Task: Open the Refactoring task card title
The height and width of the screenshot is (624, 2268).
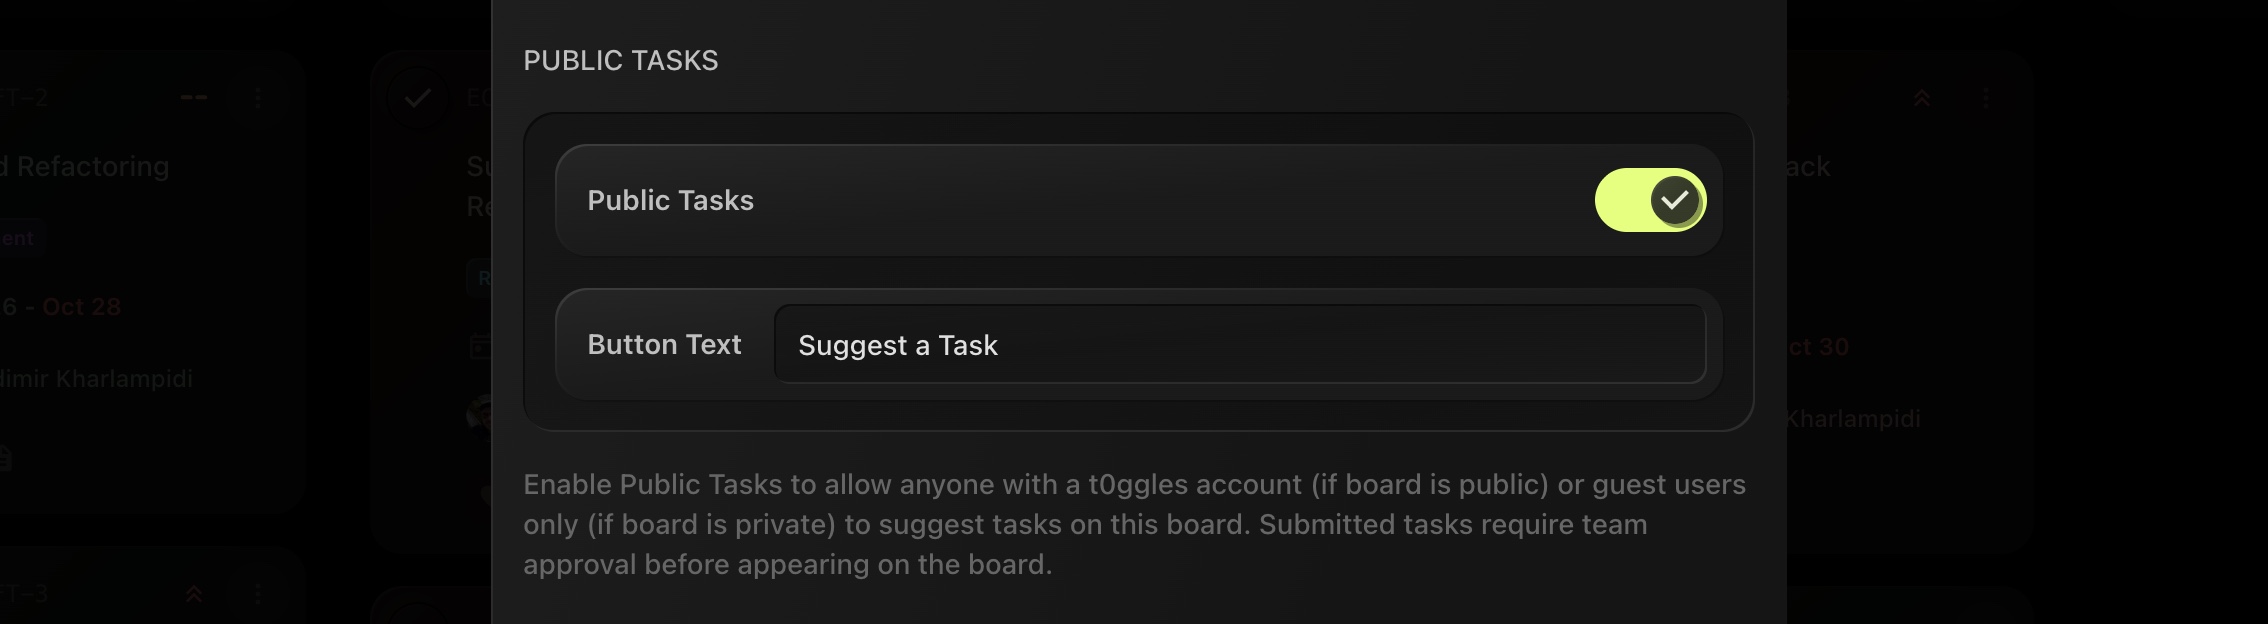Action: [90, 166]
